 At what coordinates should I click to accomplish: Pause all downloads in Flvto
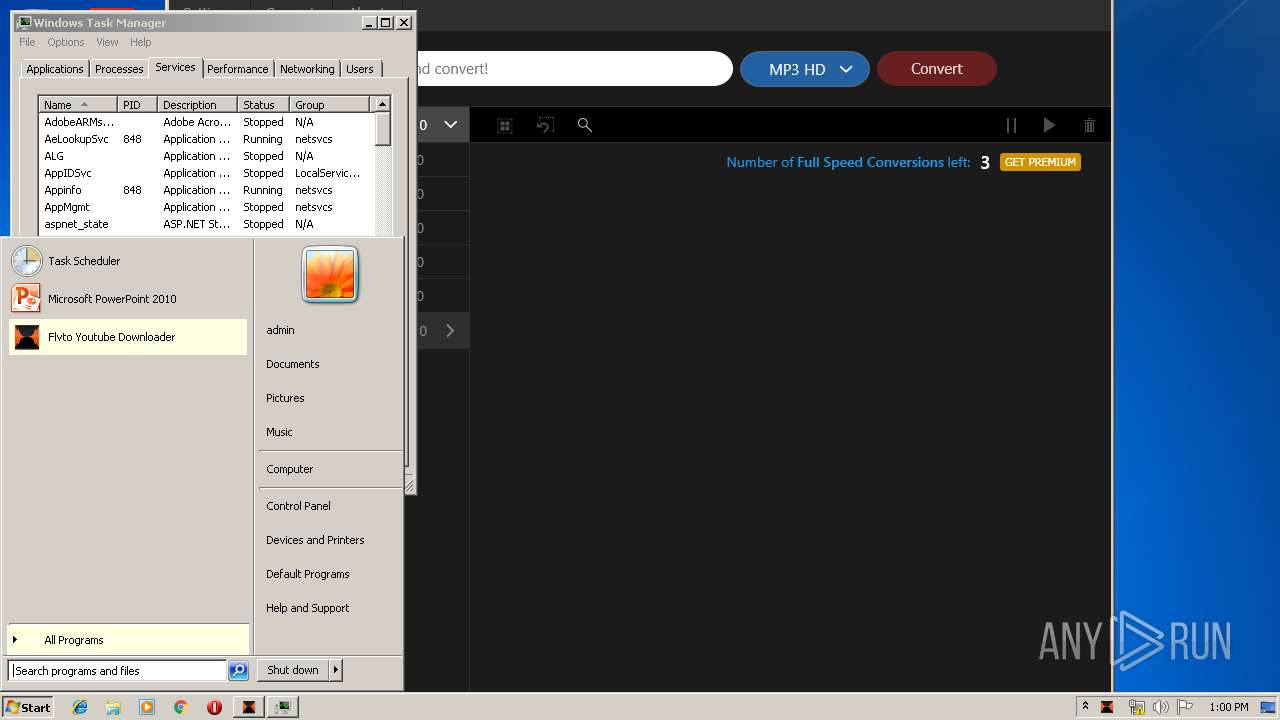(x=1011, y=125)
